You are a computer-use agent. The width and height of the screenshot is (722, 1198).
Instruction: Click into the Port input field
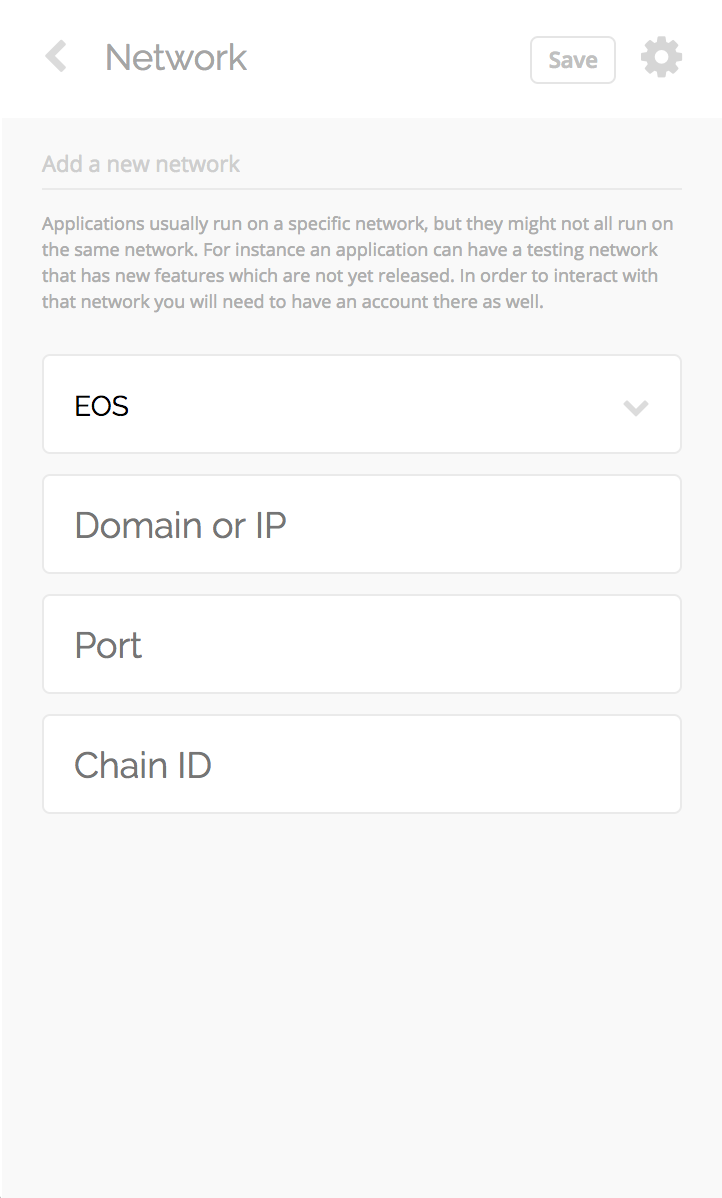tap(361, 644)
